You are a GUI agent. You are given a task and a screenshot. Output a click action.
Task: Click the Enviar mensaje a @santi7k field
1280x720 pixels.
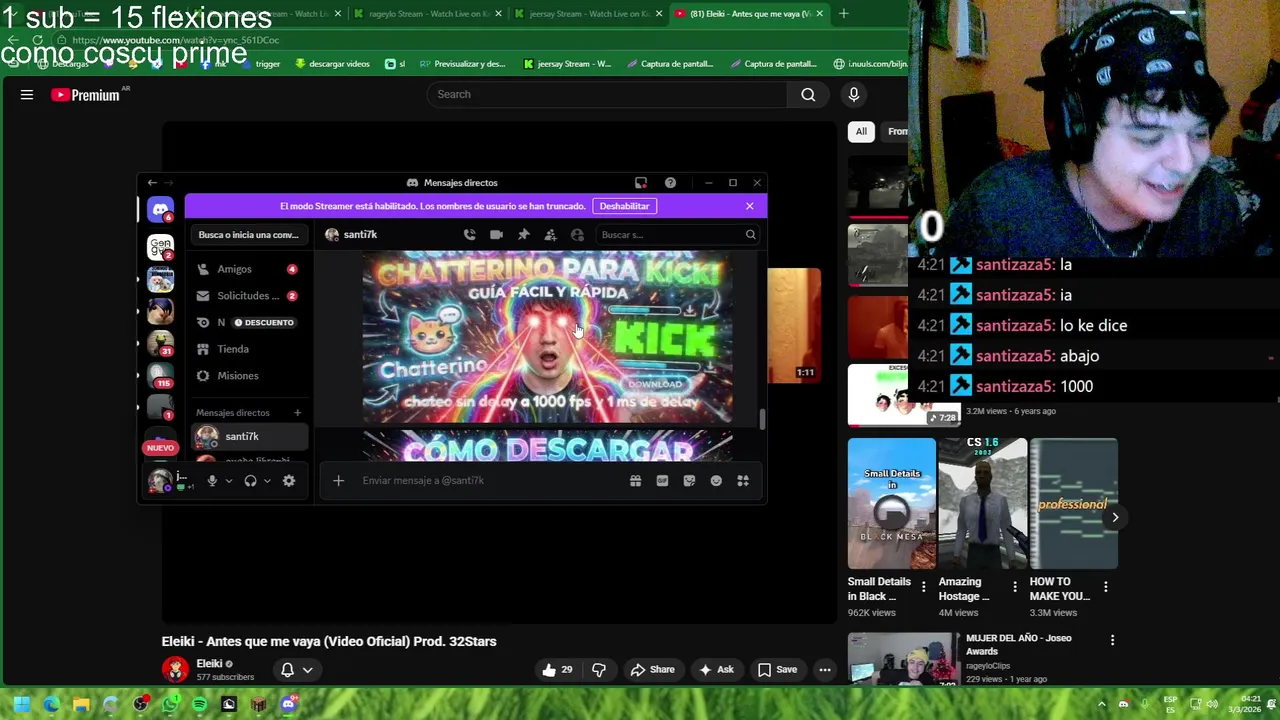coord(488,481)
